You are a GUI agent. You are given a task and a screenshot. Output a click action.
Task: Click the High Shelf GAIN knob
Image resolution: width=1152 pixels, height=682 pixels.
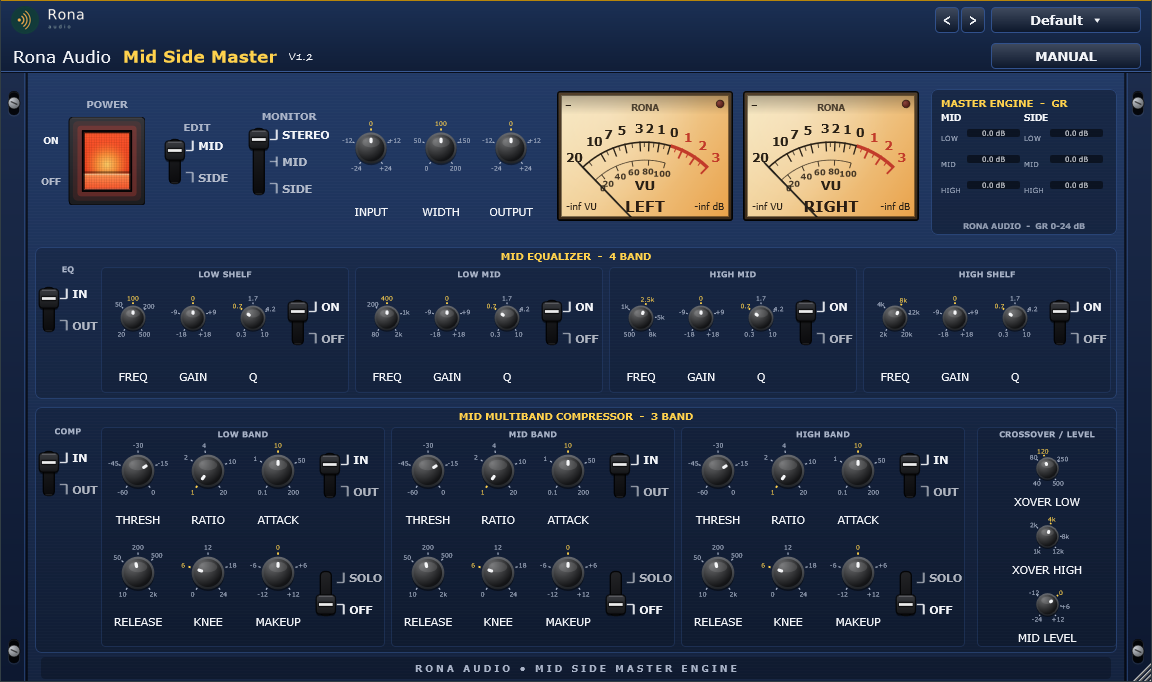(954, 317)
